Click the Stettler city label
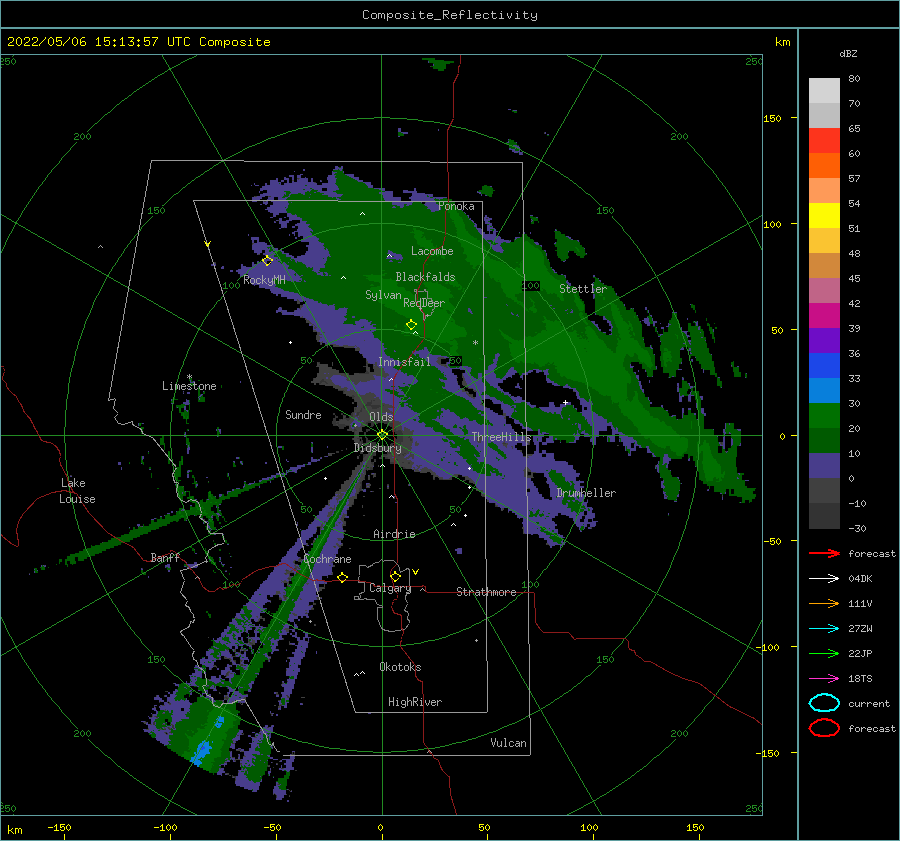 click(583, 289)
